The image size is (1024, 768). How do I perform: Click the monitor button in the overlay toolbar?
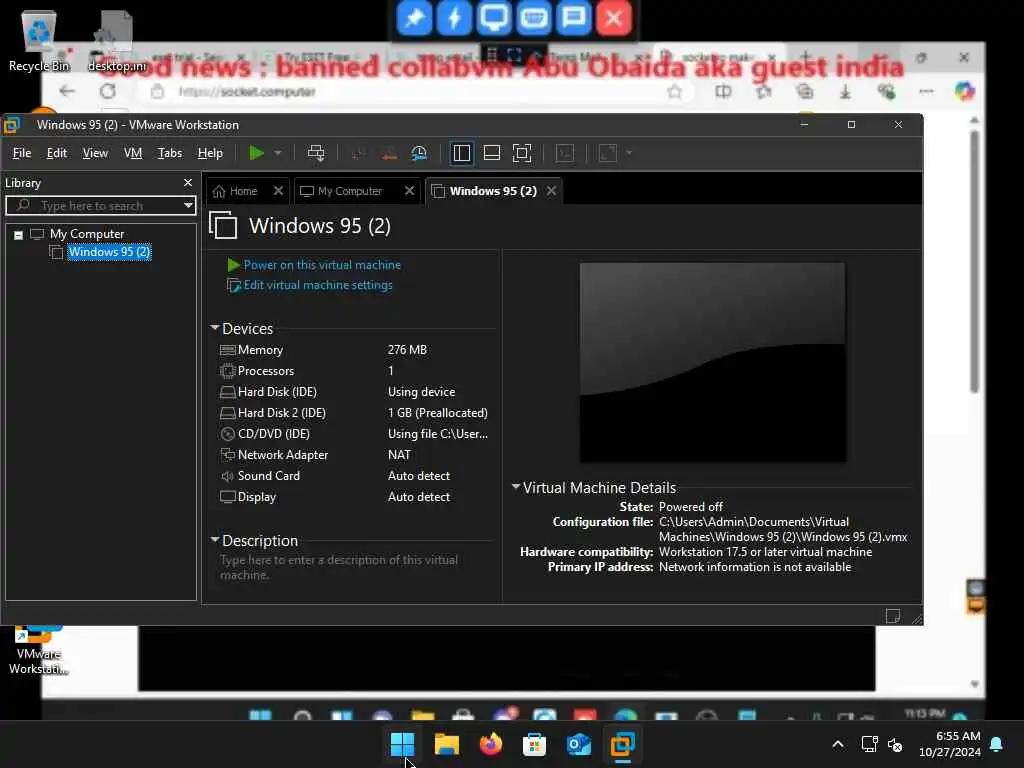point(494,18)
